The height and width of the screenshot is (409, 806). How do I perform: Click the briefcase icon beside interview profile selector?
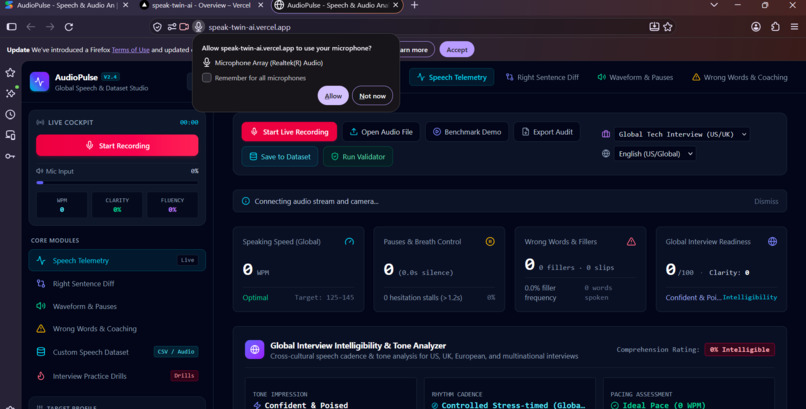point(606,134)
